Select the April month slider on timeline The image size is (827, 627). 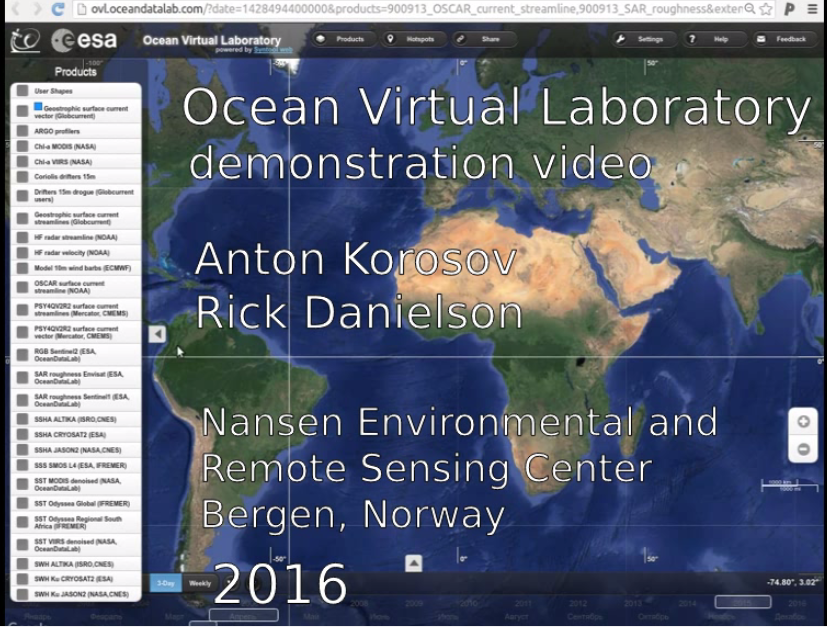tap(243, 615)
